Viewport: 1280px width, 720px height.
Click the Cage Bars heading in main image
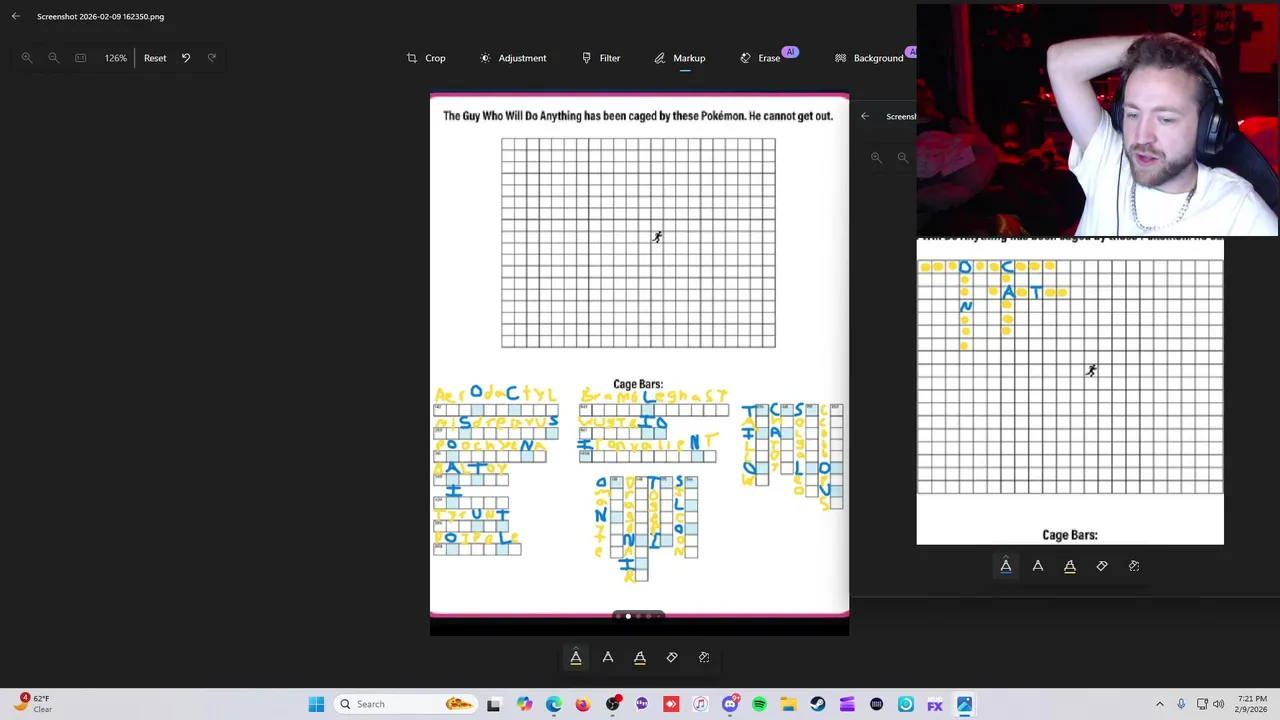point(638,384)
